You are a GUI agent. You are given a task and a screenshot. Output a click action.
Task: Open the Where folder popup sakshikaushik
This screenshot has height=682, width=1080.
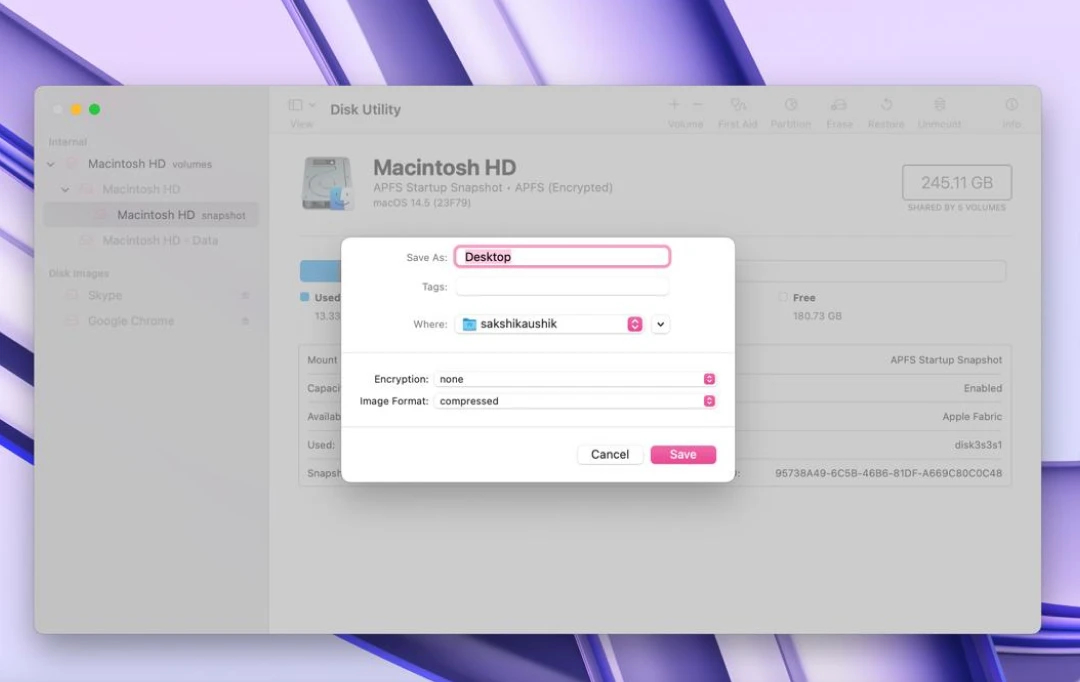[x=549, y=324]
